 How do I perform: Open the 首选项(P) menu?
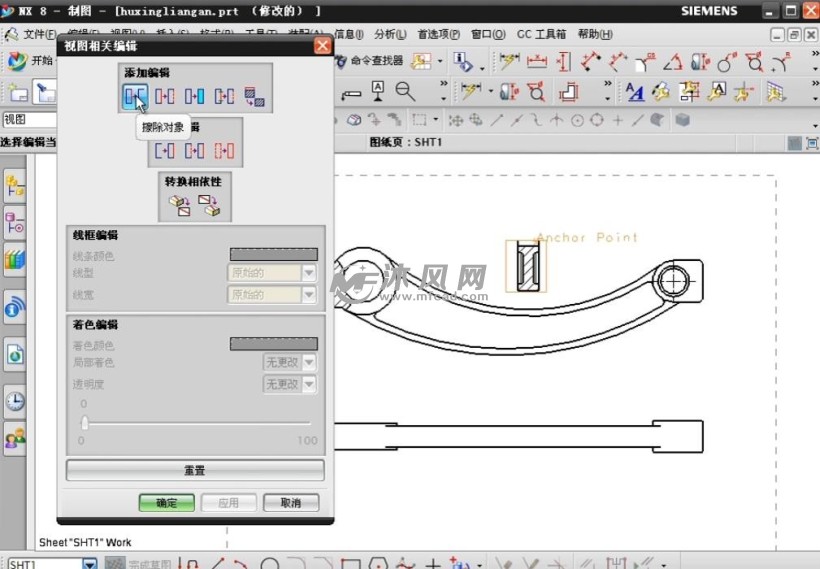(x=438, y=35)
